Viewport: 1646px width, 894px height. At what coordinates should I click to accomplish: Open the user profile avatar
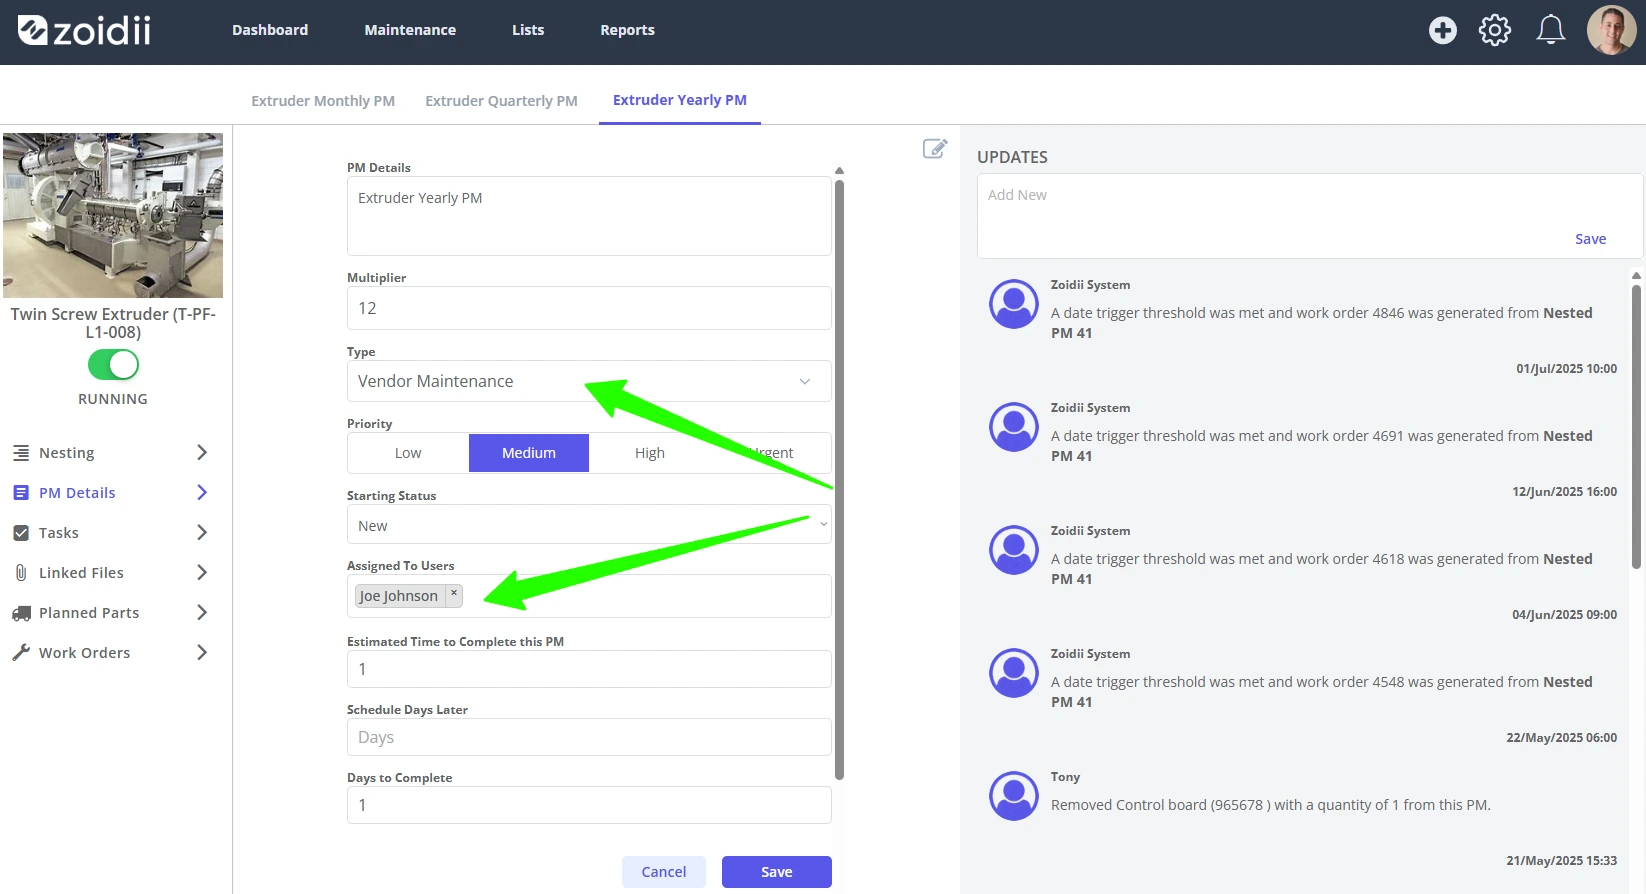(x=1611, y=30)
